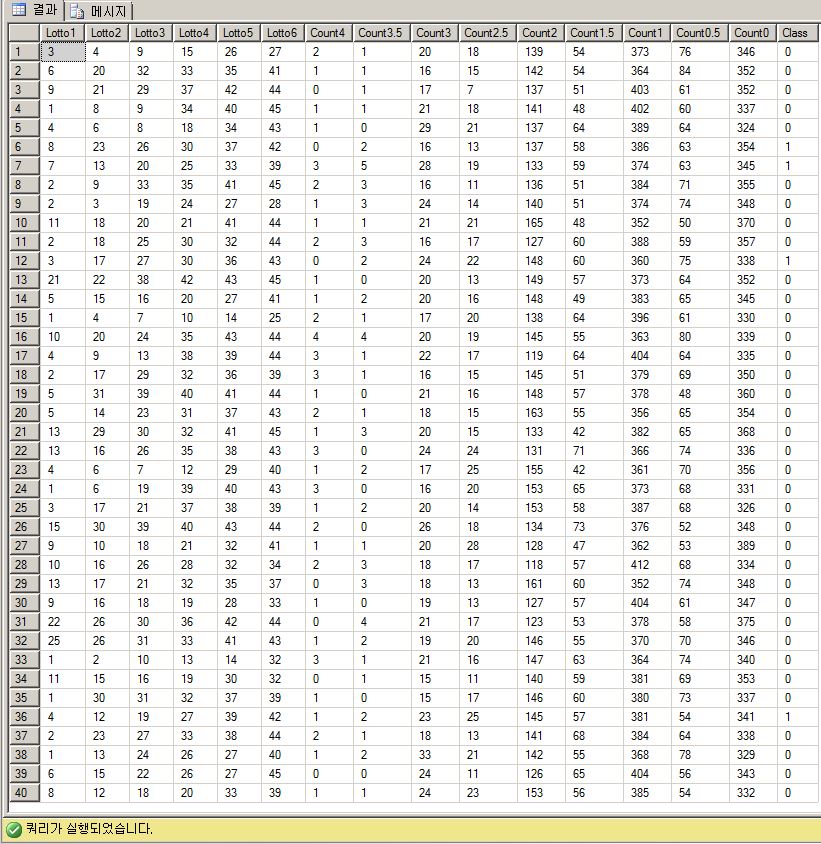The height and width of the screenshot is (844, 821).
Task: Select row header number 36
Action: coord(25,717)
